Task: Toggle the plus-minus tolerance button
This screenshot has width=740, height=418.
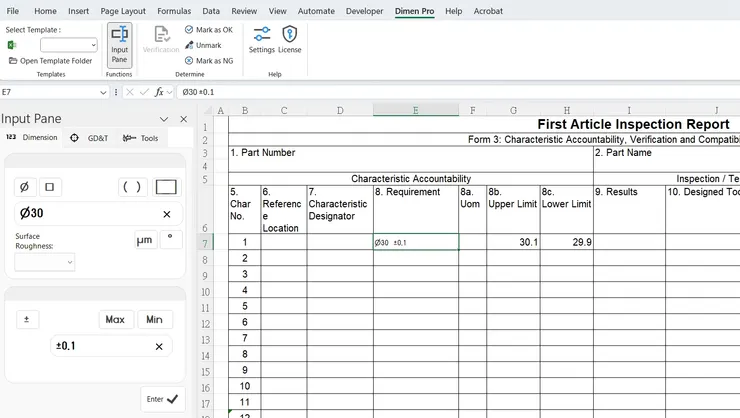Action: pos(27,320)
